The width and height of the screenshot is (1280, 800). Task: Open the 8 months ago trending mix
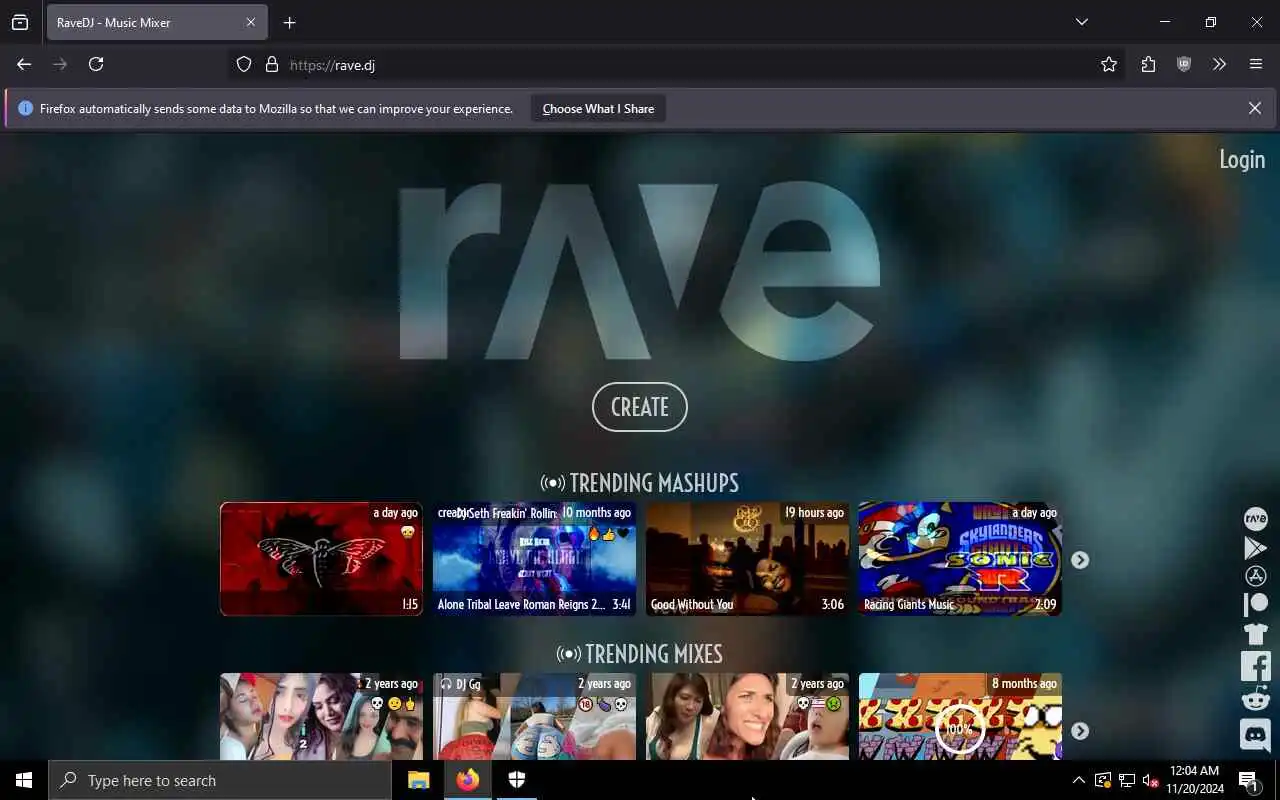pos(960,716)
